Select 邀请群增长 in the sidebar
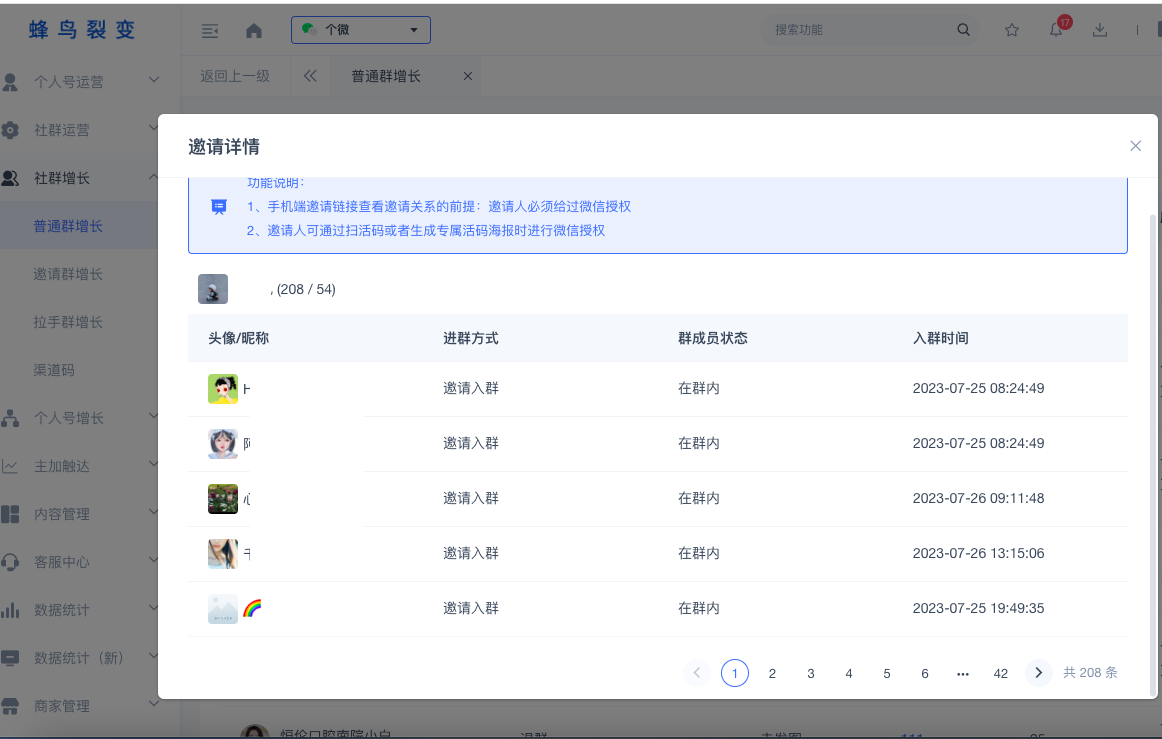This screenshot has width=1162, height=739. [68, 274]
